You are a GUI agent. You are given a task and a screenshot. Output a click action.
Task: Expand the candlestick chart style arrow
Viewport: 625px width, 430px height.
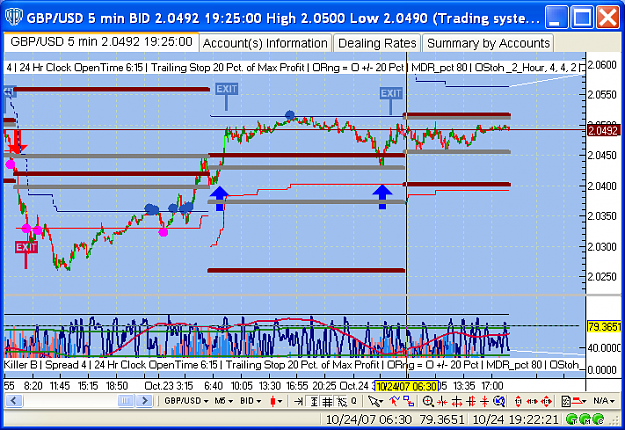pos(280,402)
